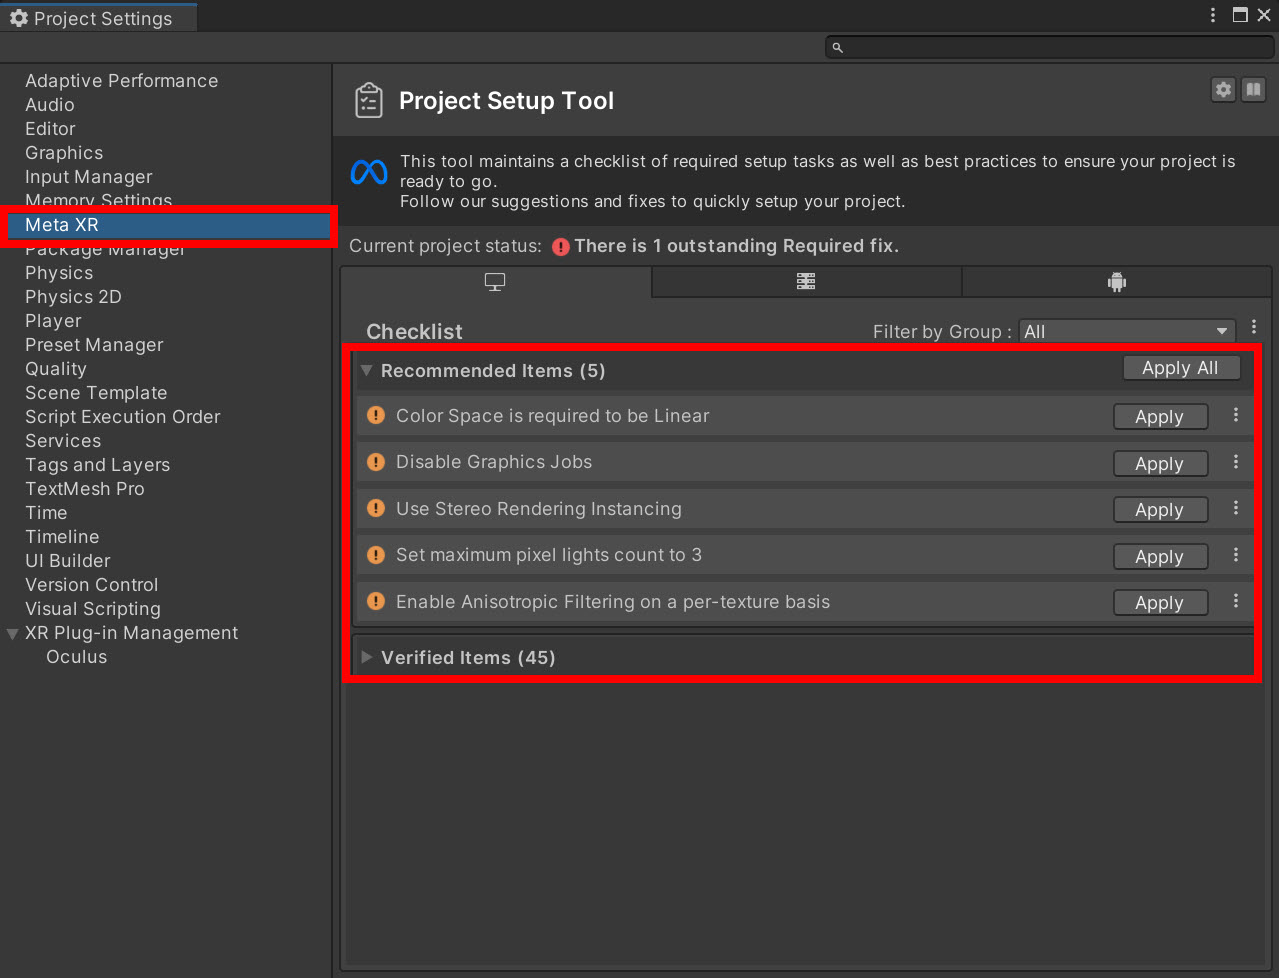Select Visual Scripting settings

tap(93, 609)
